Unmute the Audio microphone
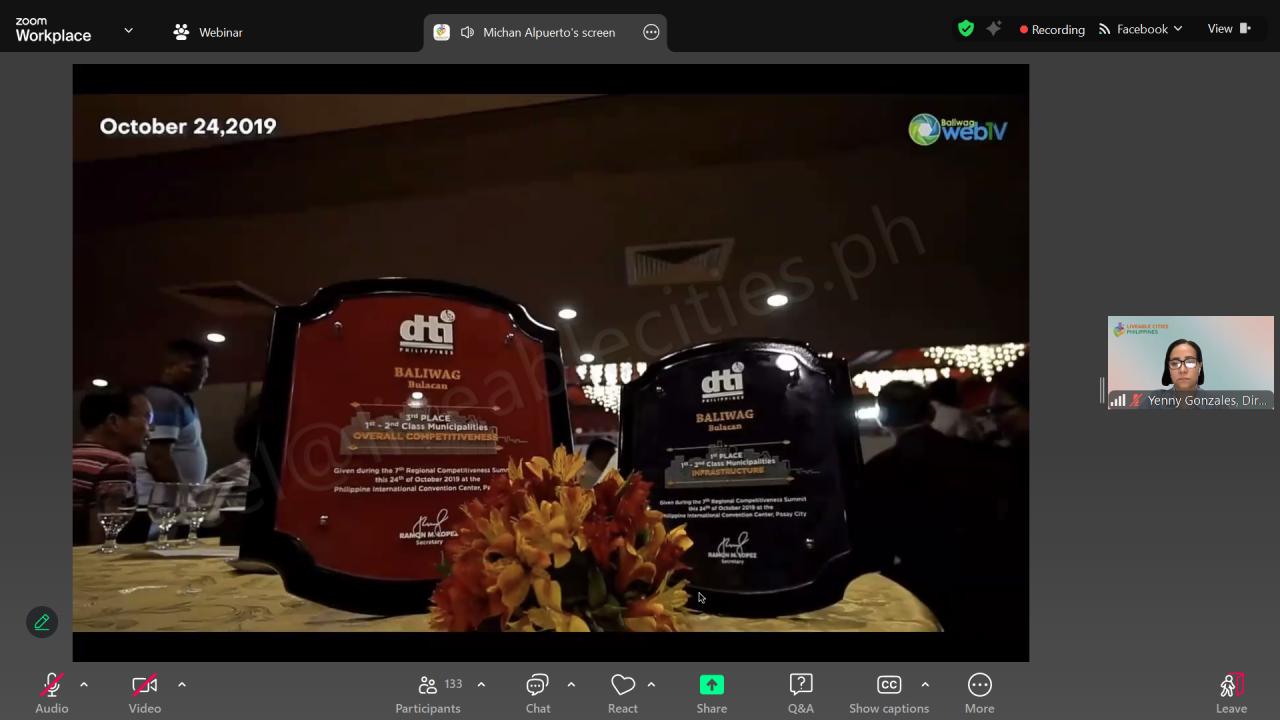 52,693
